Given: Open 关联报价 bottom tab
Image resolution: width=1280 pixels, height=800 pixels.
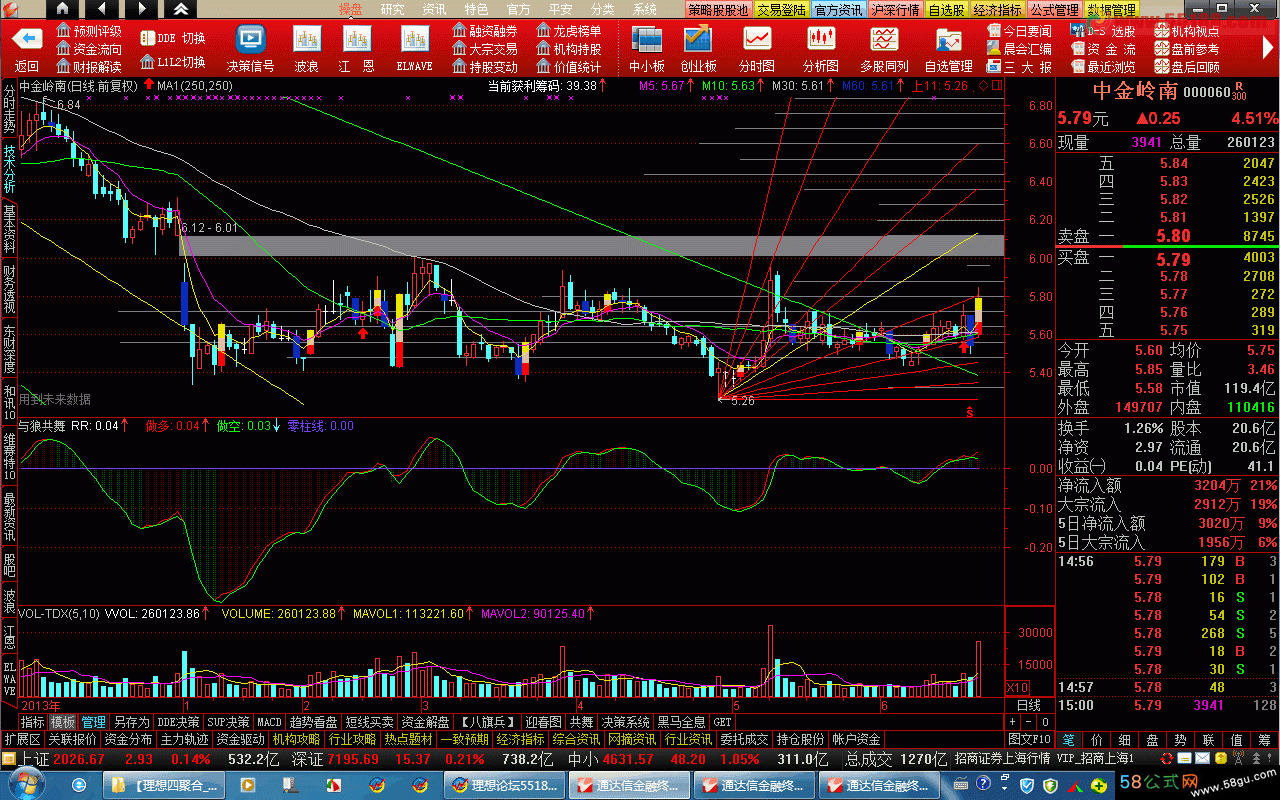Looking at the screenshot, I should pyautogui.click(x=72, y=739).
